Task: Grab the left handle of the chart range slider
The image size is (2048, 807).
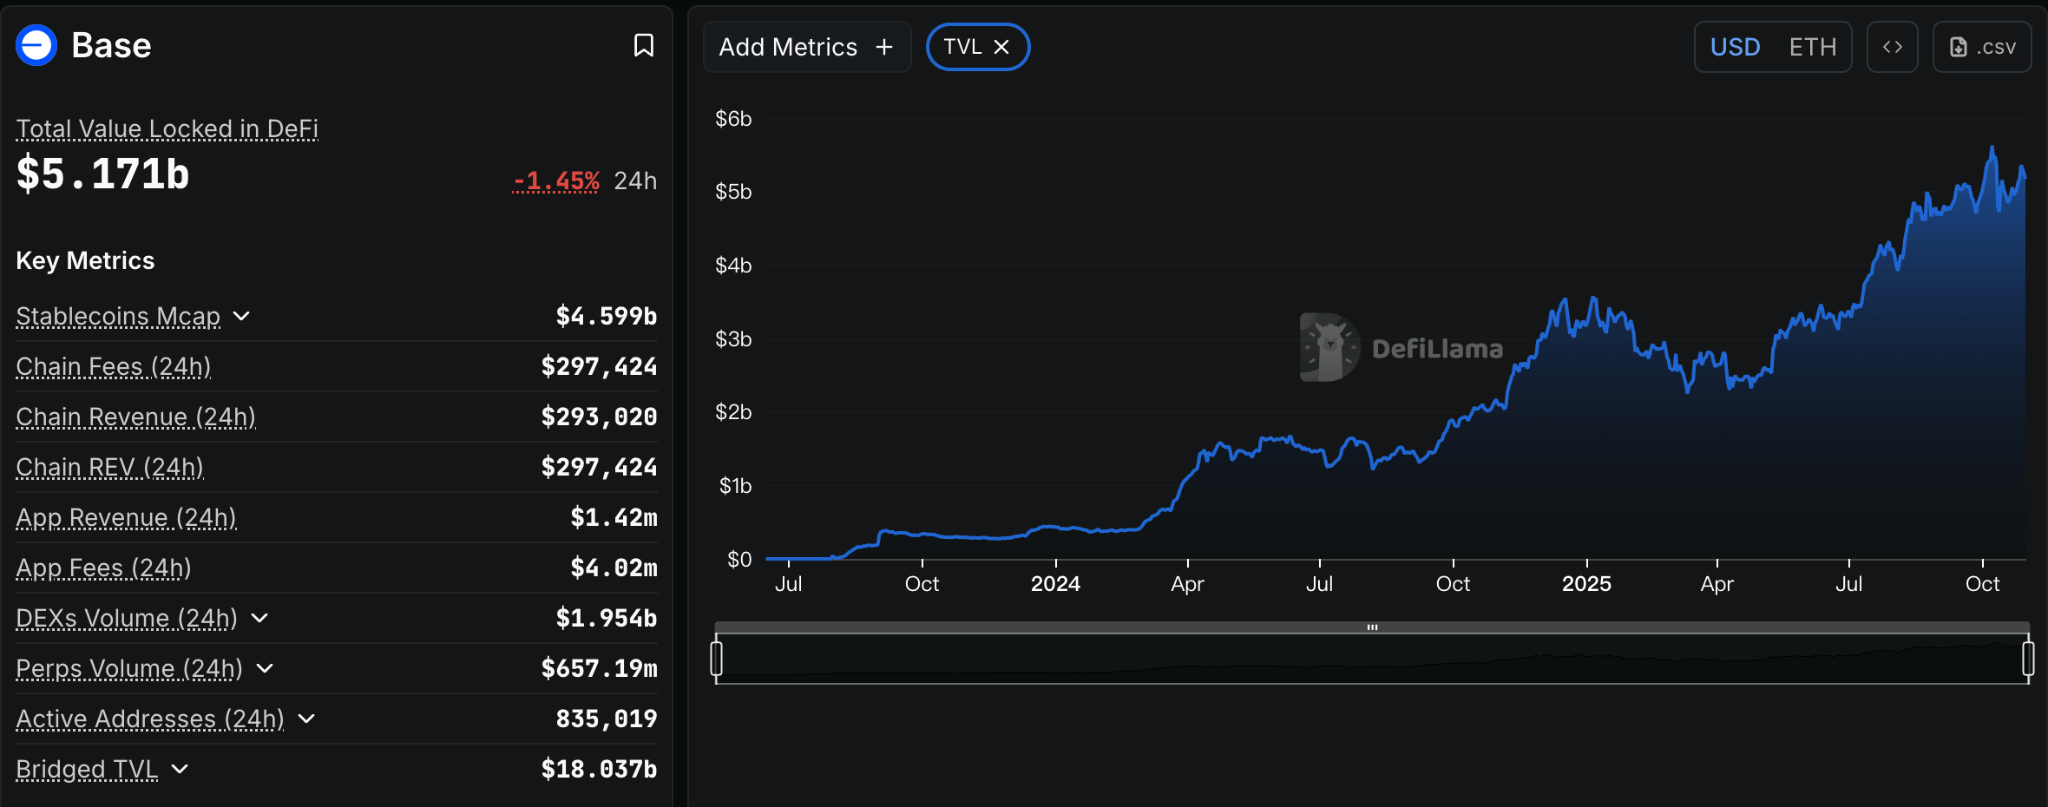Action: tap(716, 659)
